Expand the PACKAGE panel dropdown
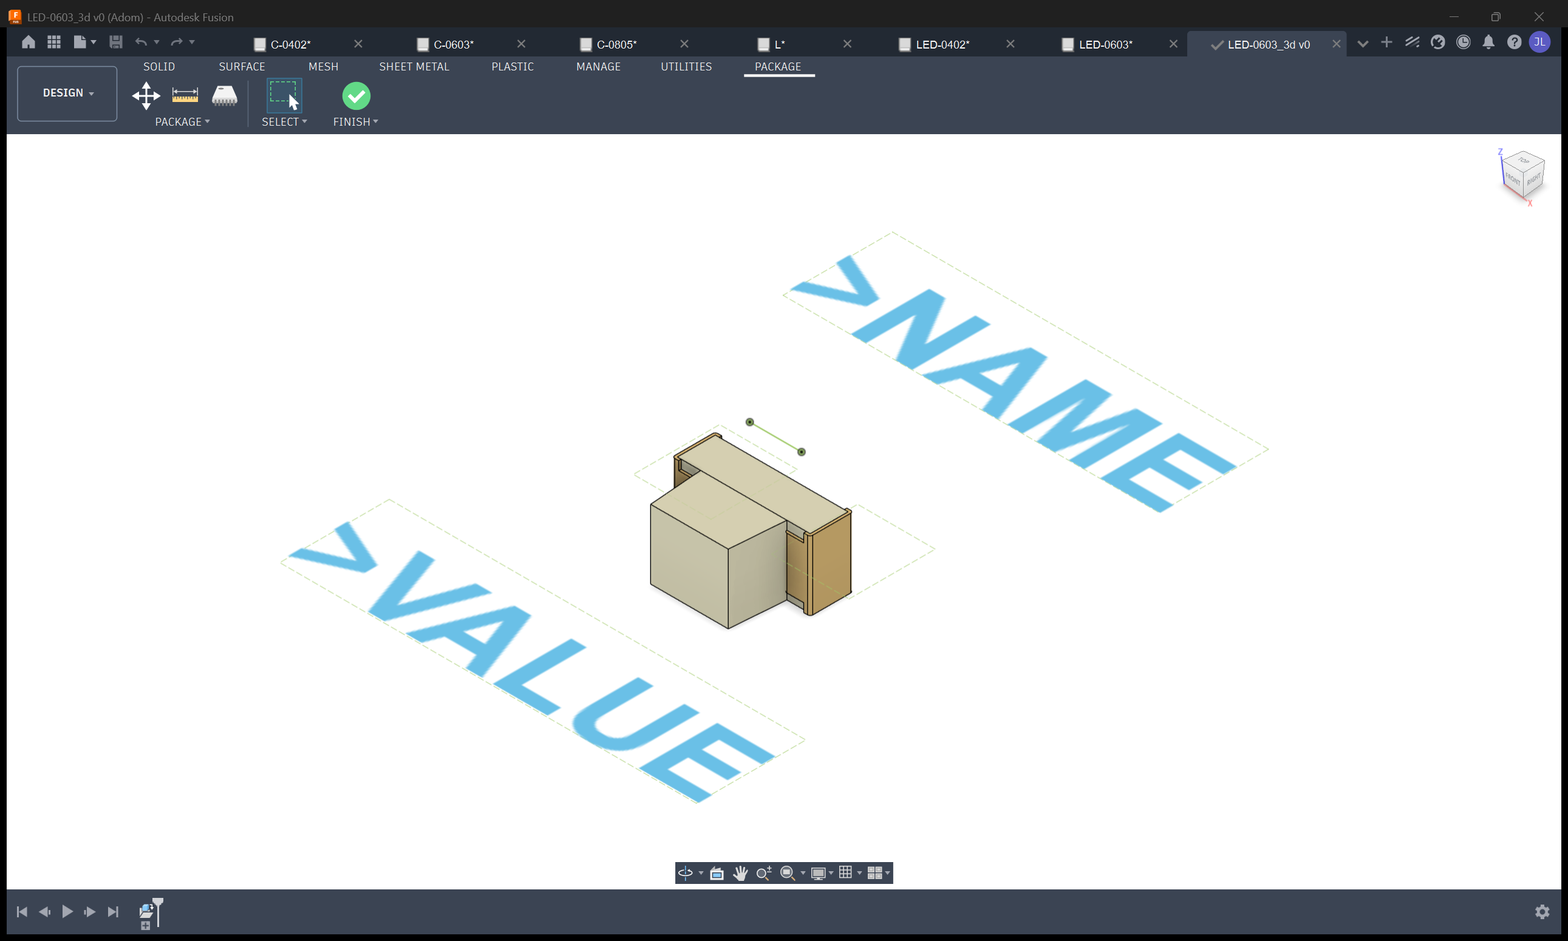 point(182,122)
